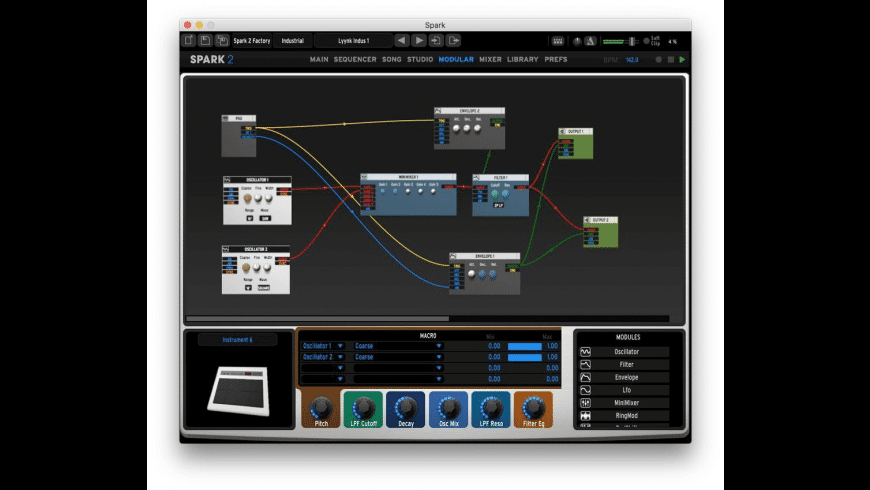This screenshot has height=490, width=870.
Task: Click the MiniMixer faders icon in Modules
Action: coord(585,403)
